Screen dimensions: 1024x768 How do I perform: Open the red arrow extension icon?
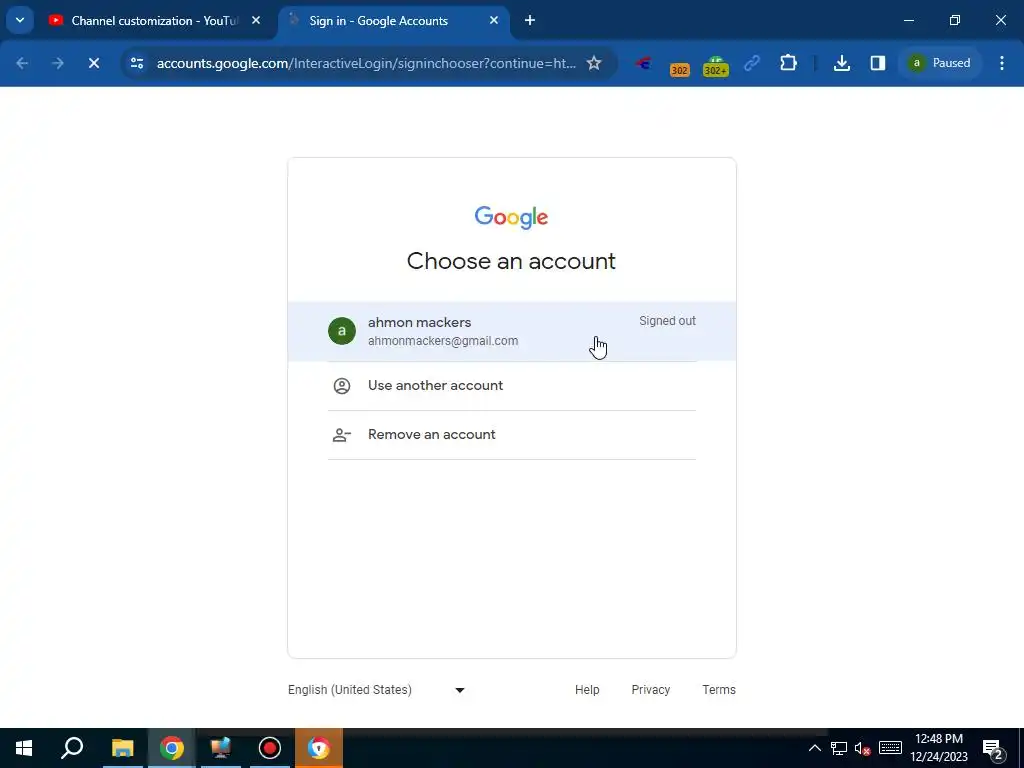click(x=643, y=63)
